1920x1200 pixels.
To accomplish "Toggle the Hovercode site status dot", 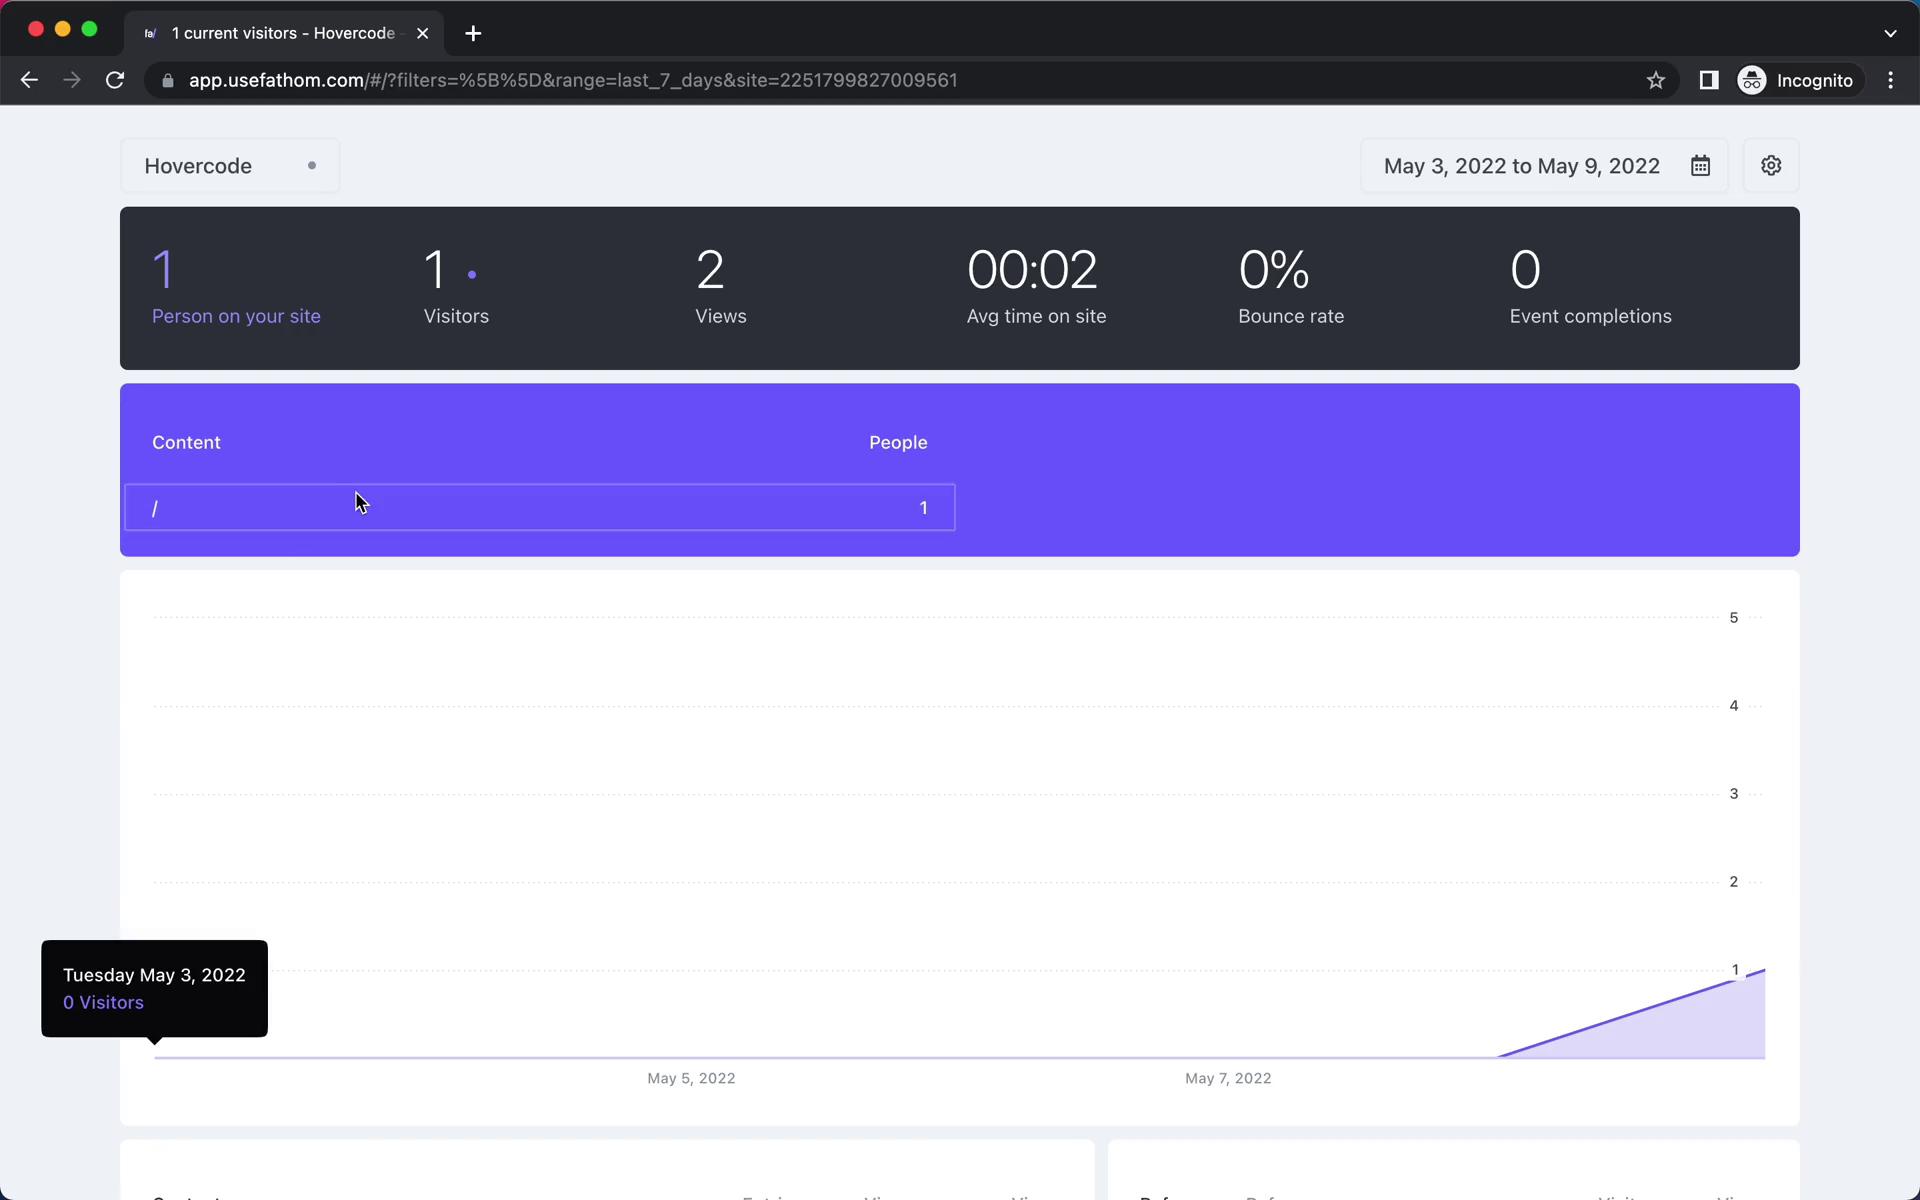I will coord(311,165).
